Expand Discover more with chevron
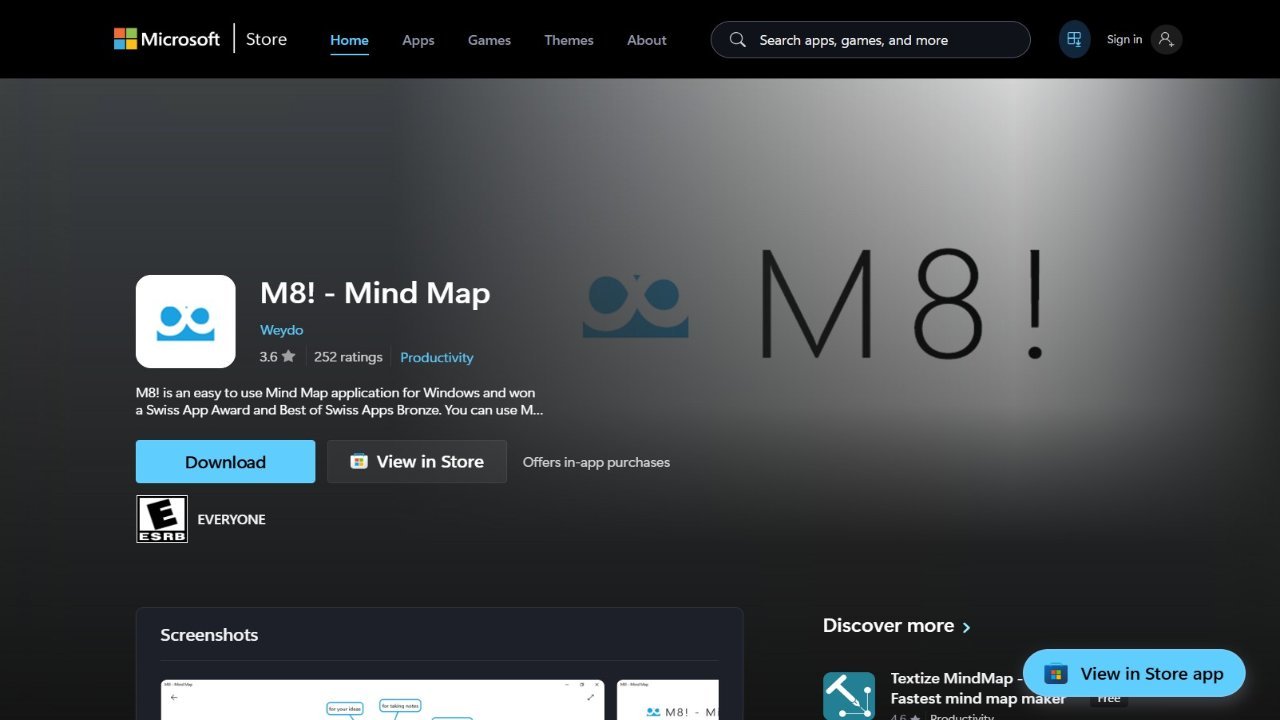Screen dimensions: 1280x720 coord(897,626)
